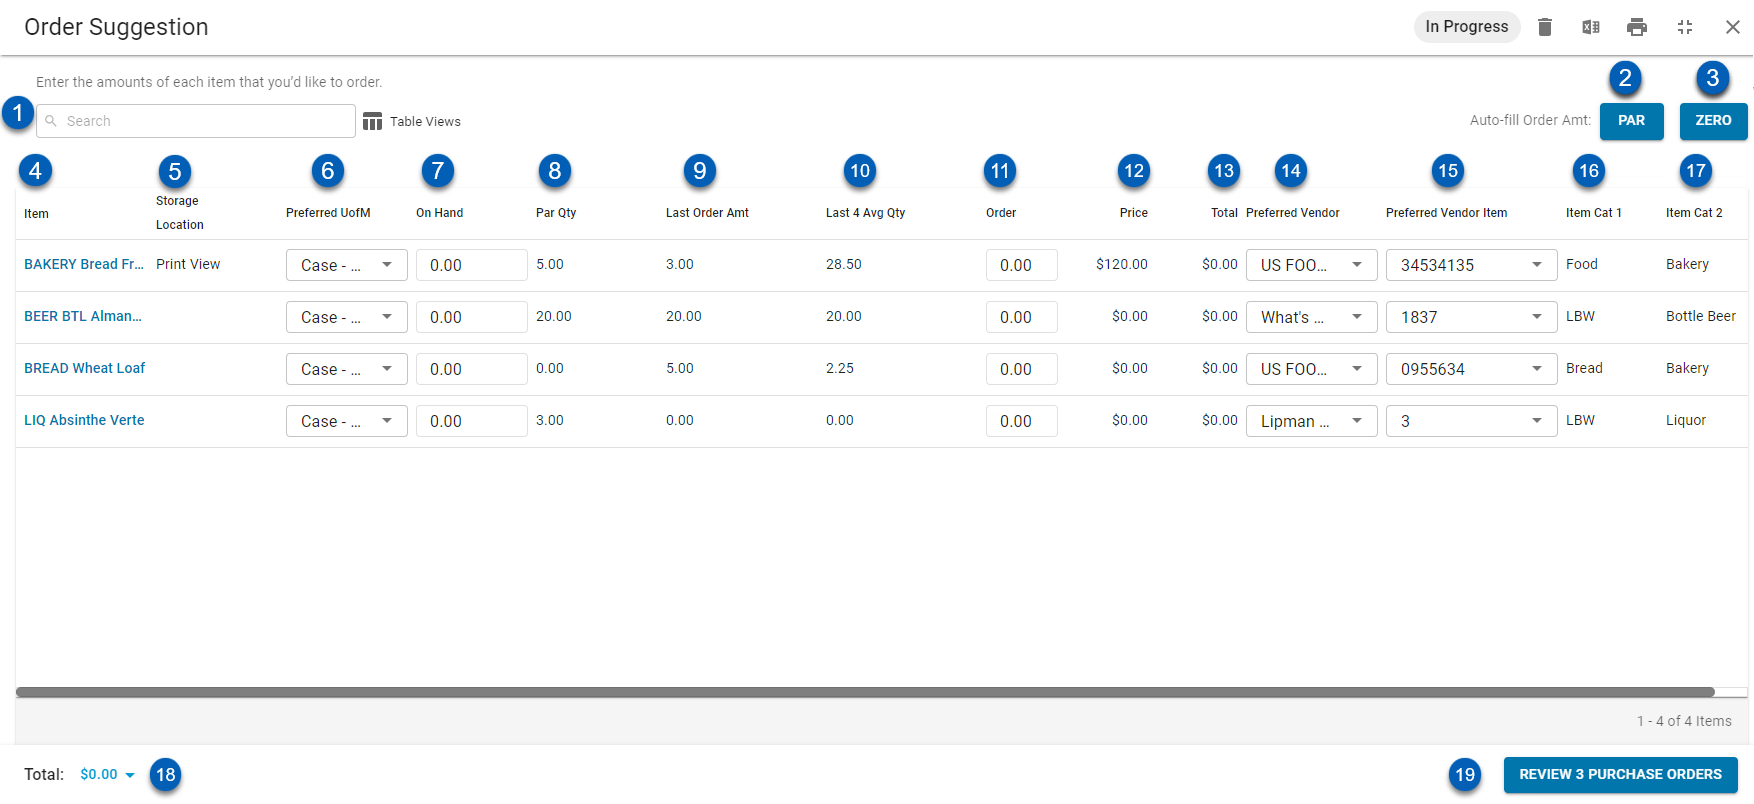1754x804 pixels.
Task: Open the BAKERY Bread item link
Action: 84,264
